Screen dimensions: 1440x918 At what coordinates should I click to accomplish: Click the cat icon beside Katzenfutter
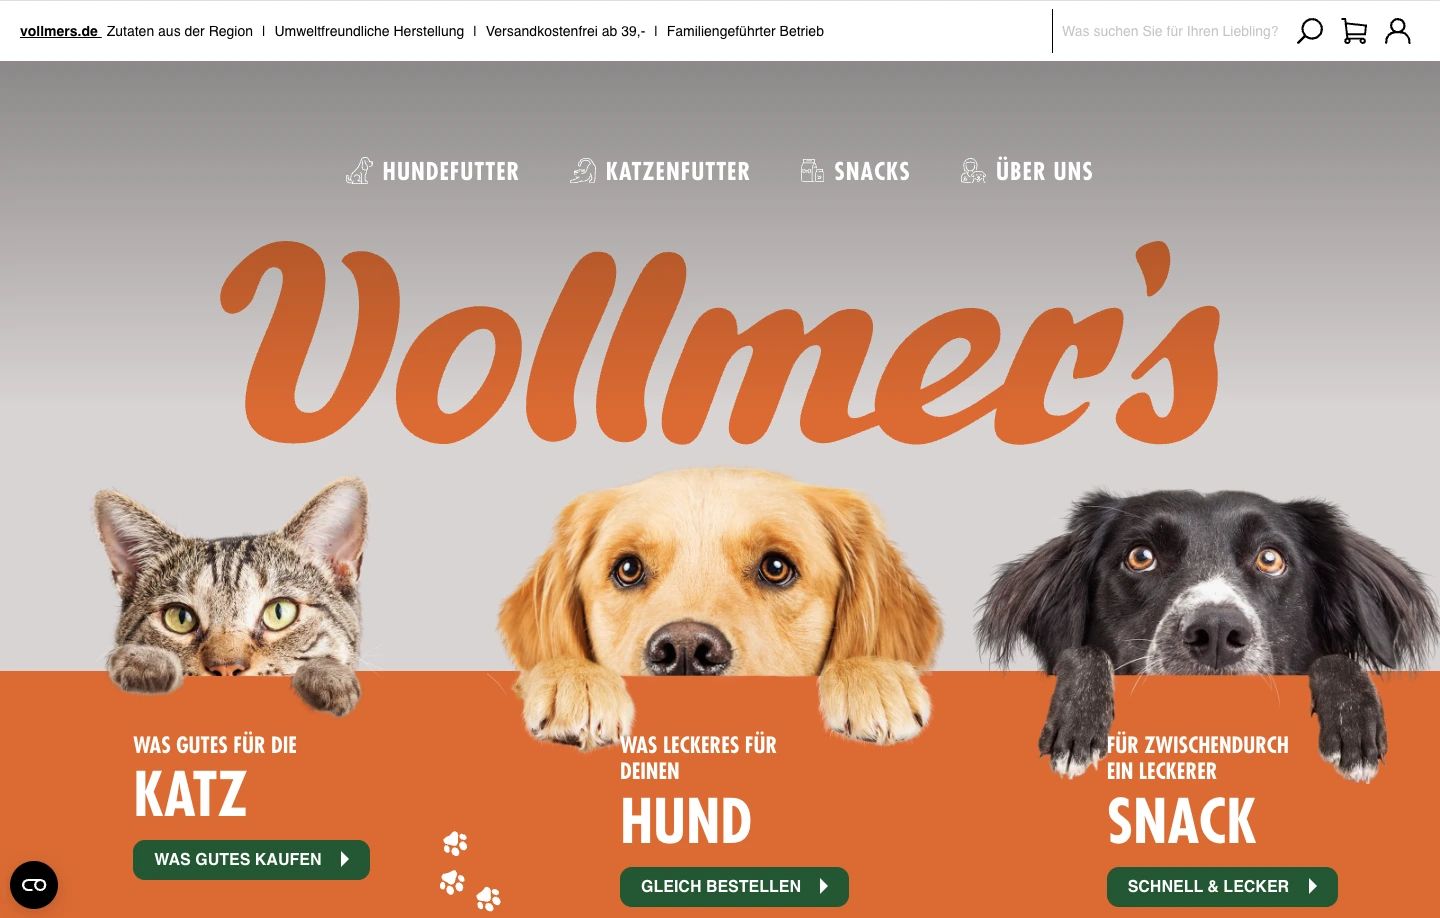[x=583, y=171]
